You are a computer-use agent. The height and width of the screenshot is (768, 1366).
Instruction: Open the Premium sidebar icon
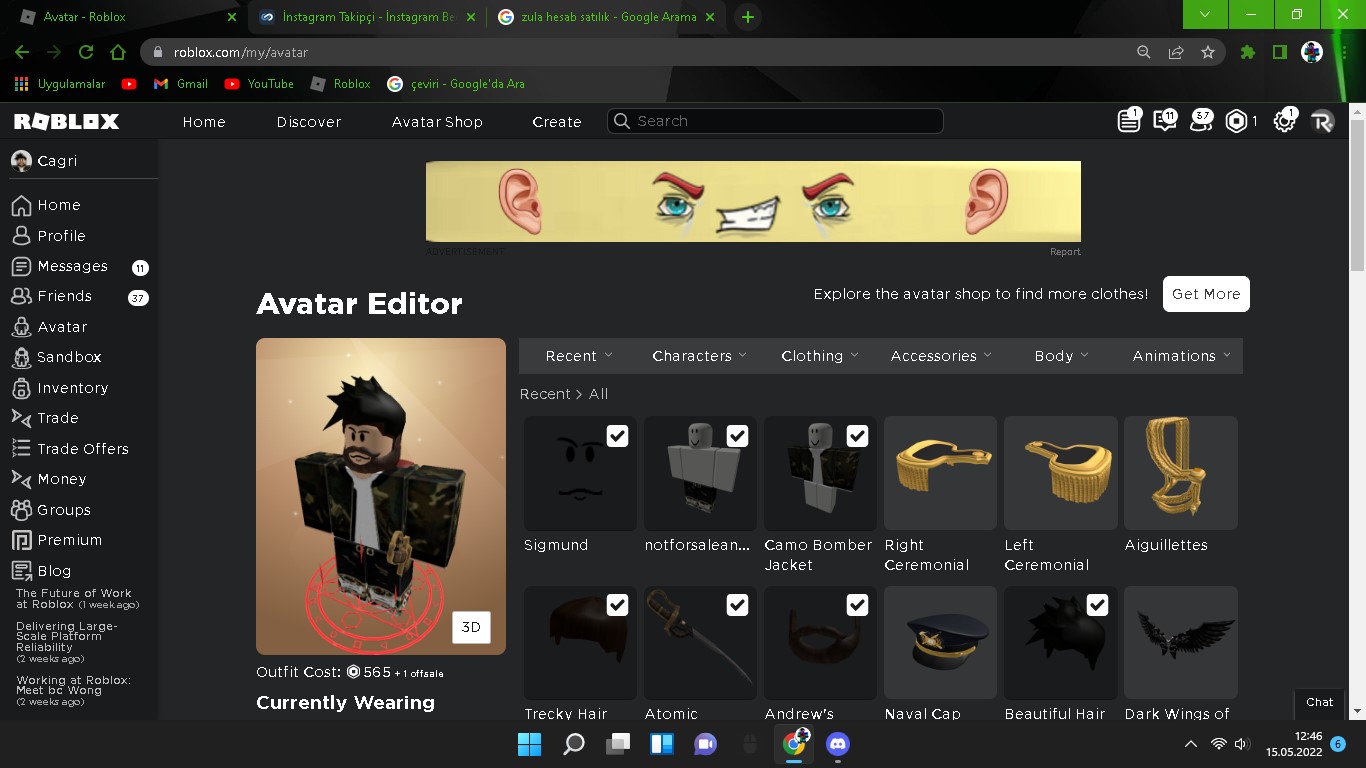[21, 540]
